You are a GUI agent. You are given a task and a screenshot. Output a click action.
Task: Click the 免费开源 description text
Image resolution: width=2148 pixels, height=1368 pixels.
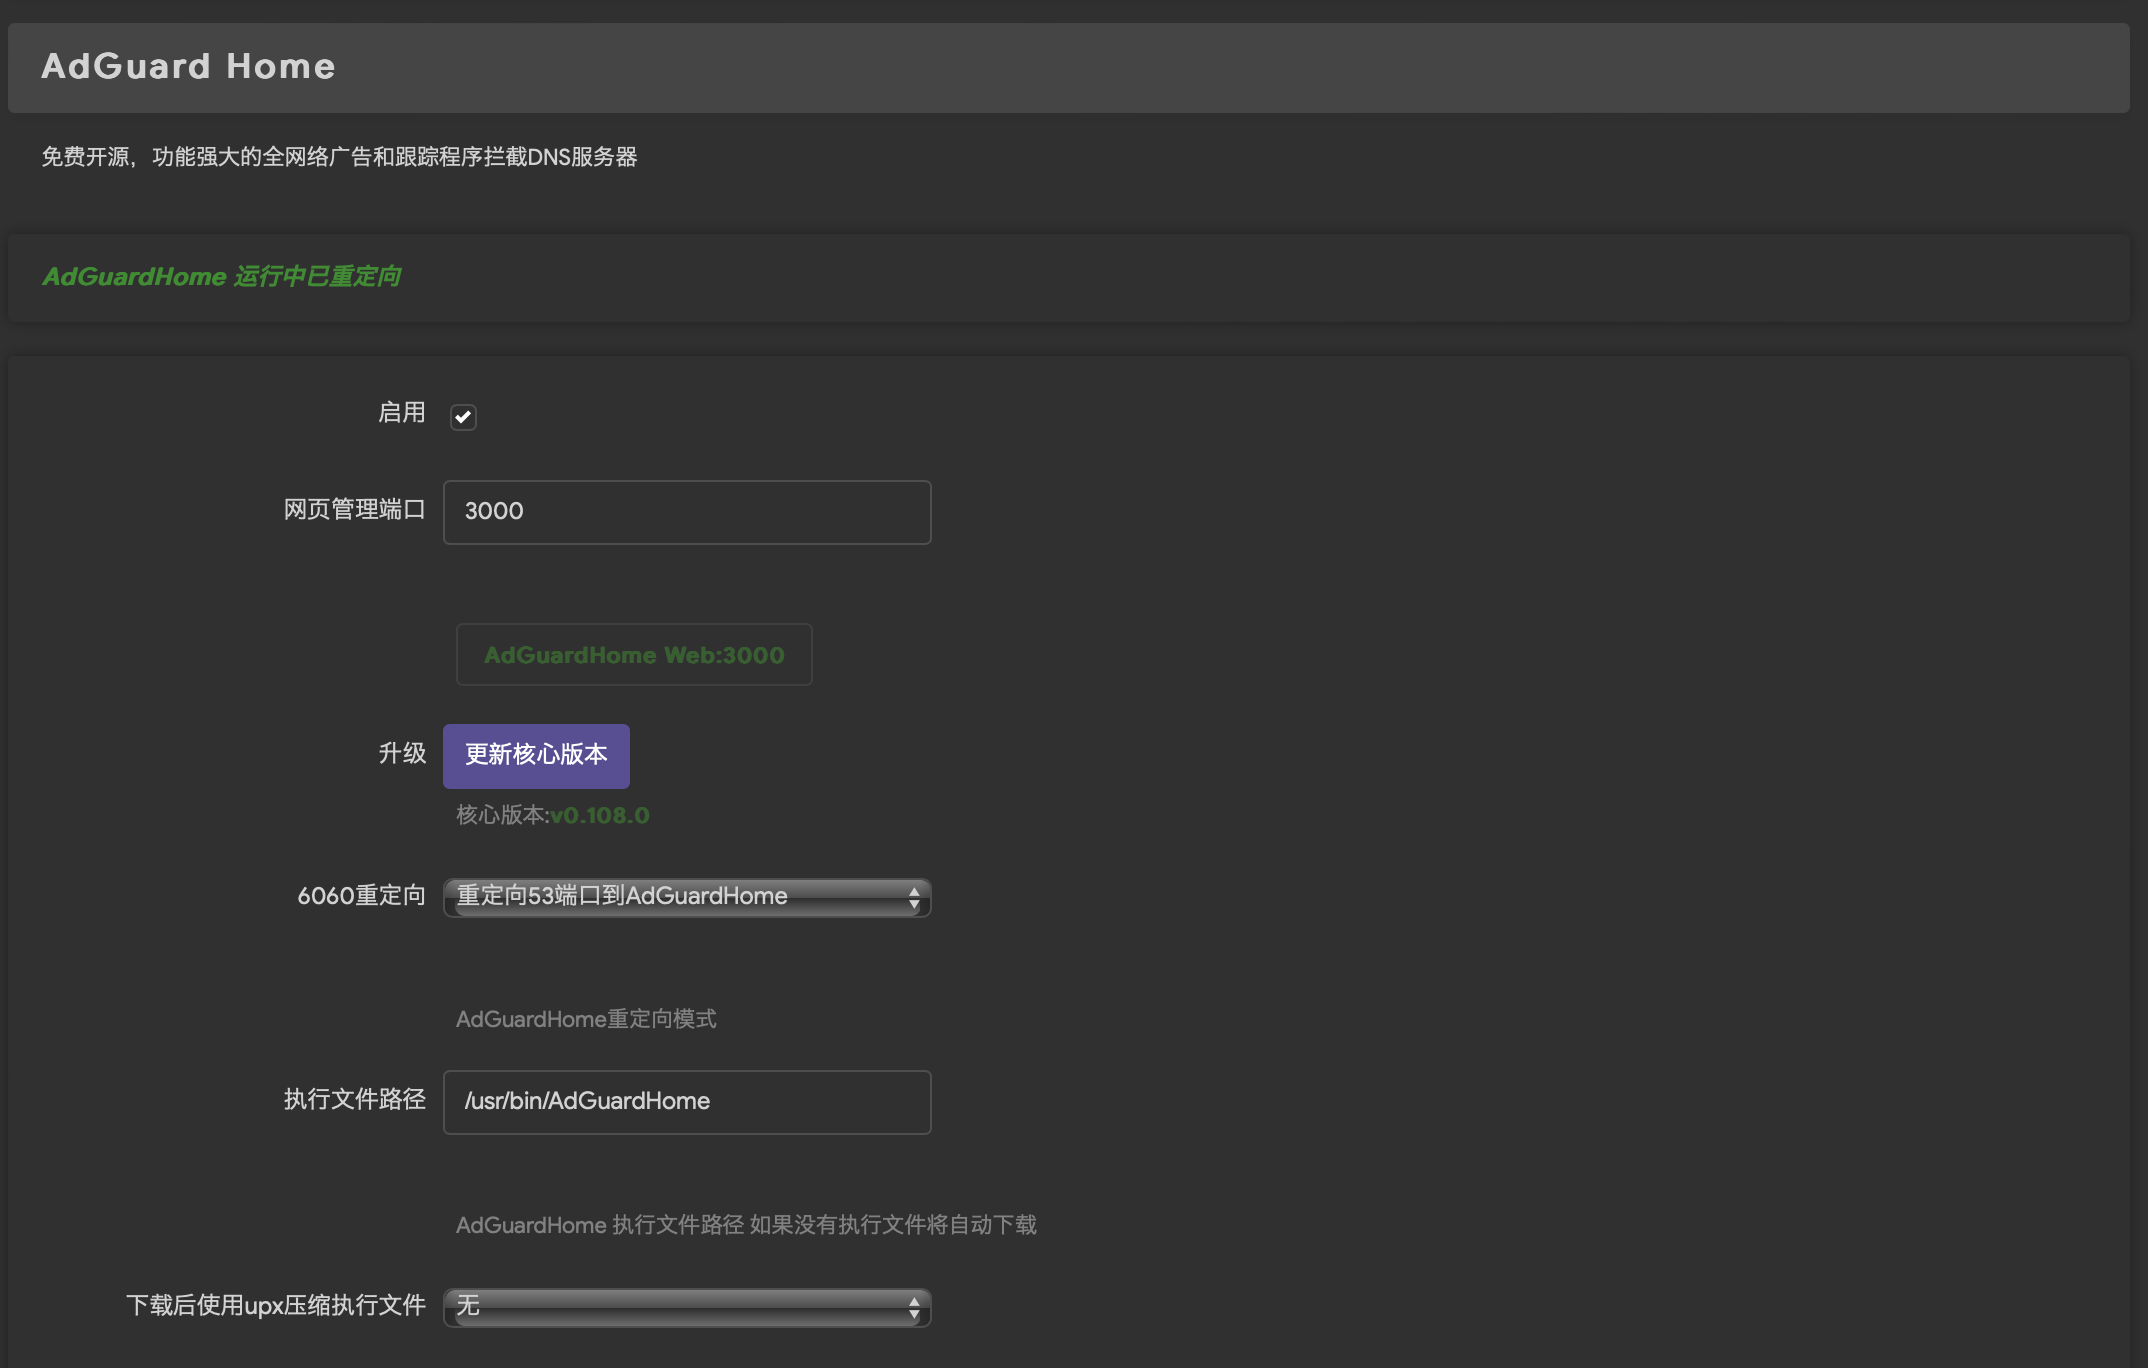[339, 157]
